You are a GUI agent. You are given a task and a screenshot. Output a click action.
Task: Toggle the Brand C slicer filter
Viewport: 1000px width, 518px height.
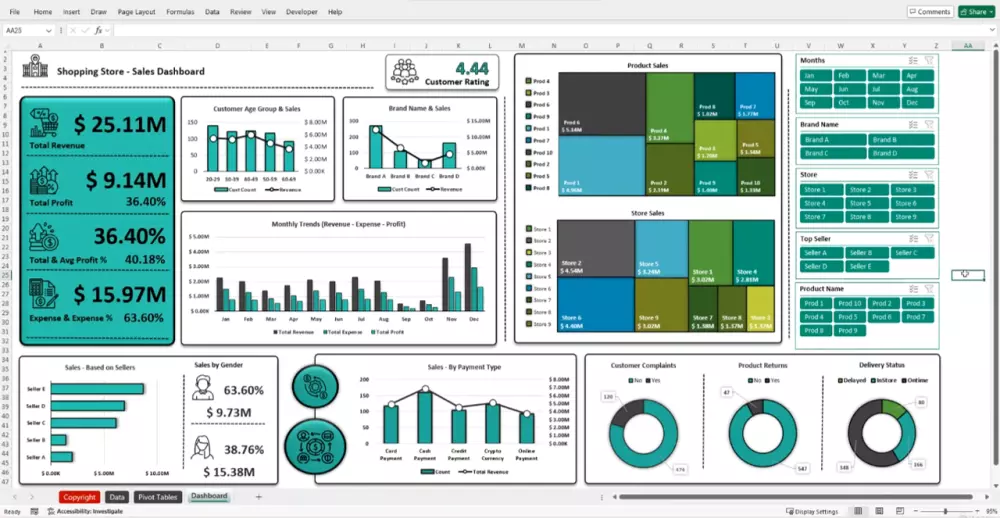(x=833, y=153)
